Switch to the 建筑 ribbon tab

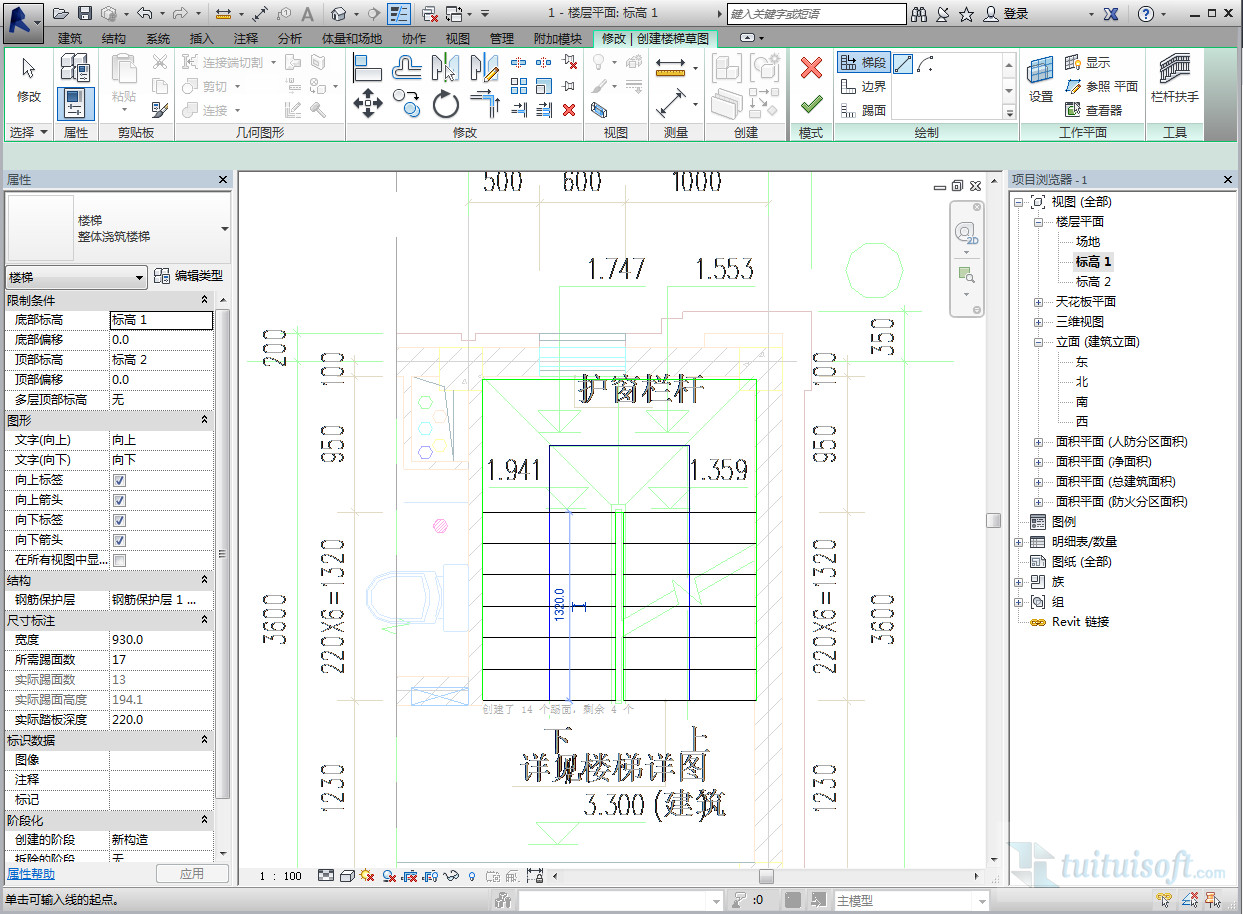70,38
